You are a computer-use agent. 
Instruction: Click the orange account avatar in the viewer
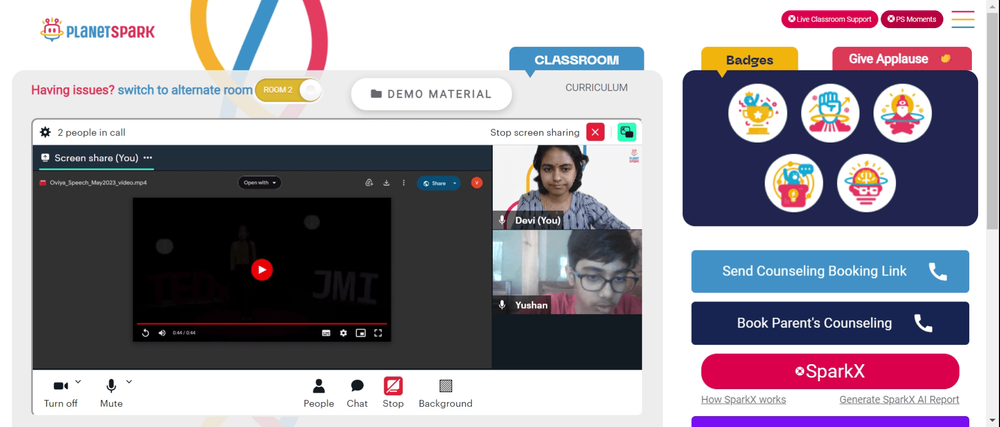tap(476, 183)
